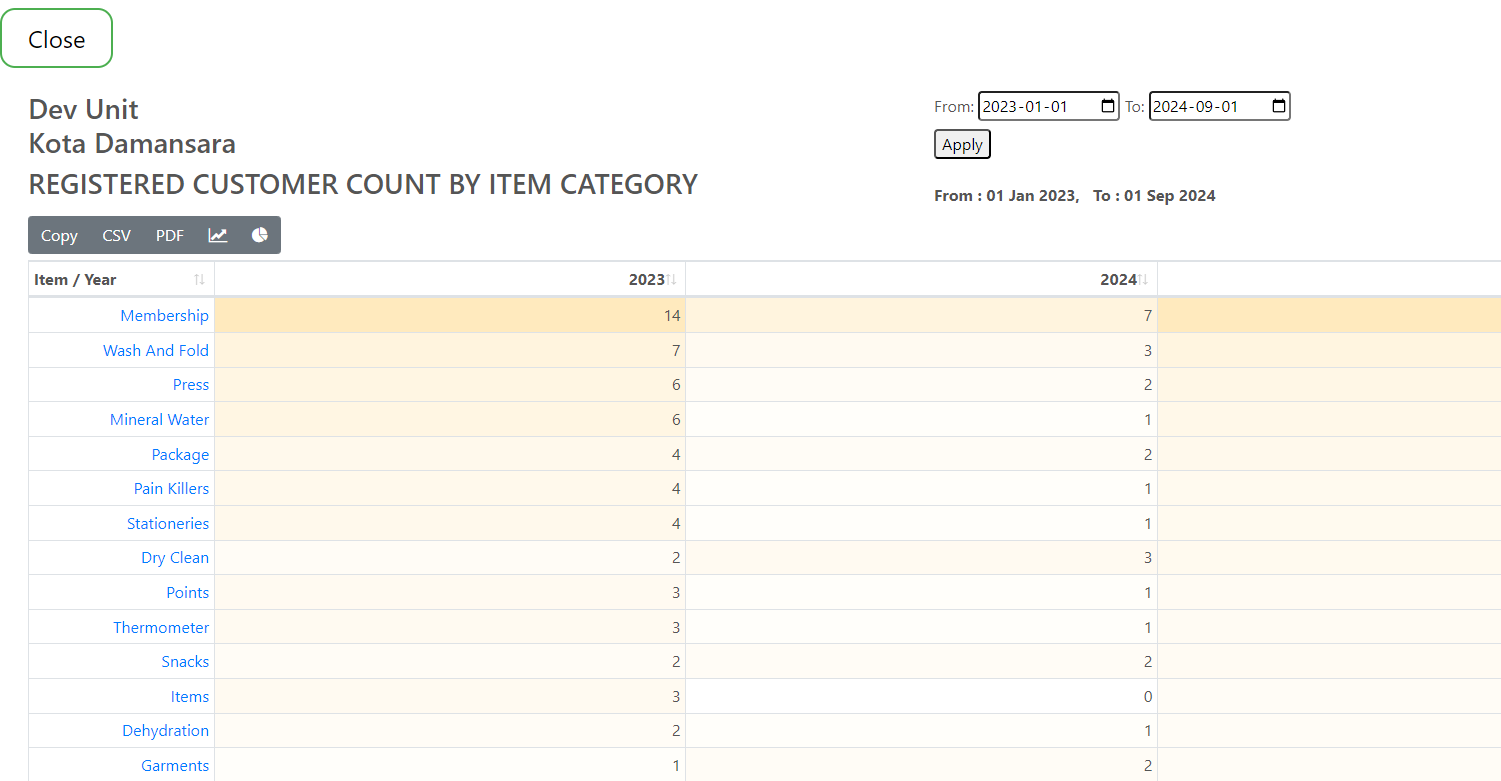Select the PDF export option

coord(169,235)
